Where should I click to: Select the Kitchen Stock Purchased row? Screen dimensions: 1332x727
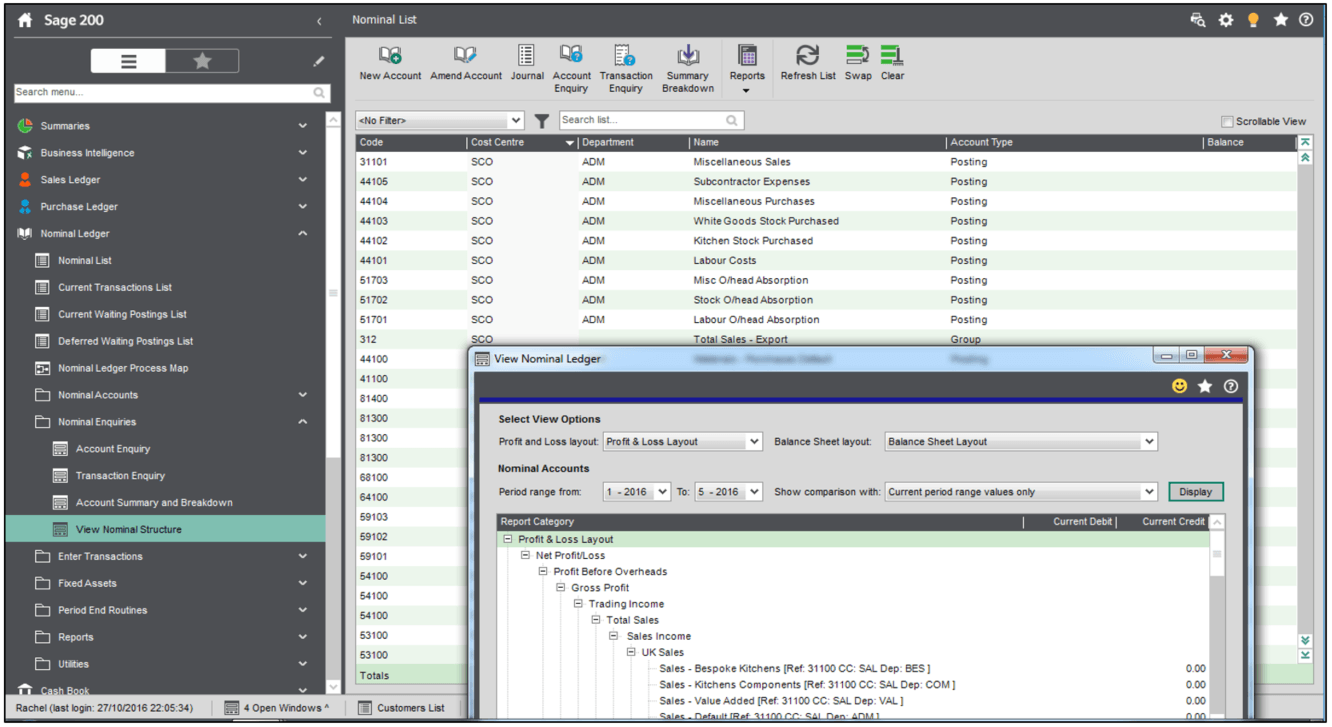click(x=826, y=241)
